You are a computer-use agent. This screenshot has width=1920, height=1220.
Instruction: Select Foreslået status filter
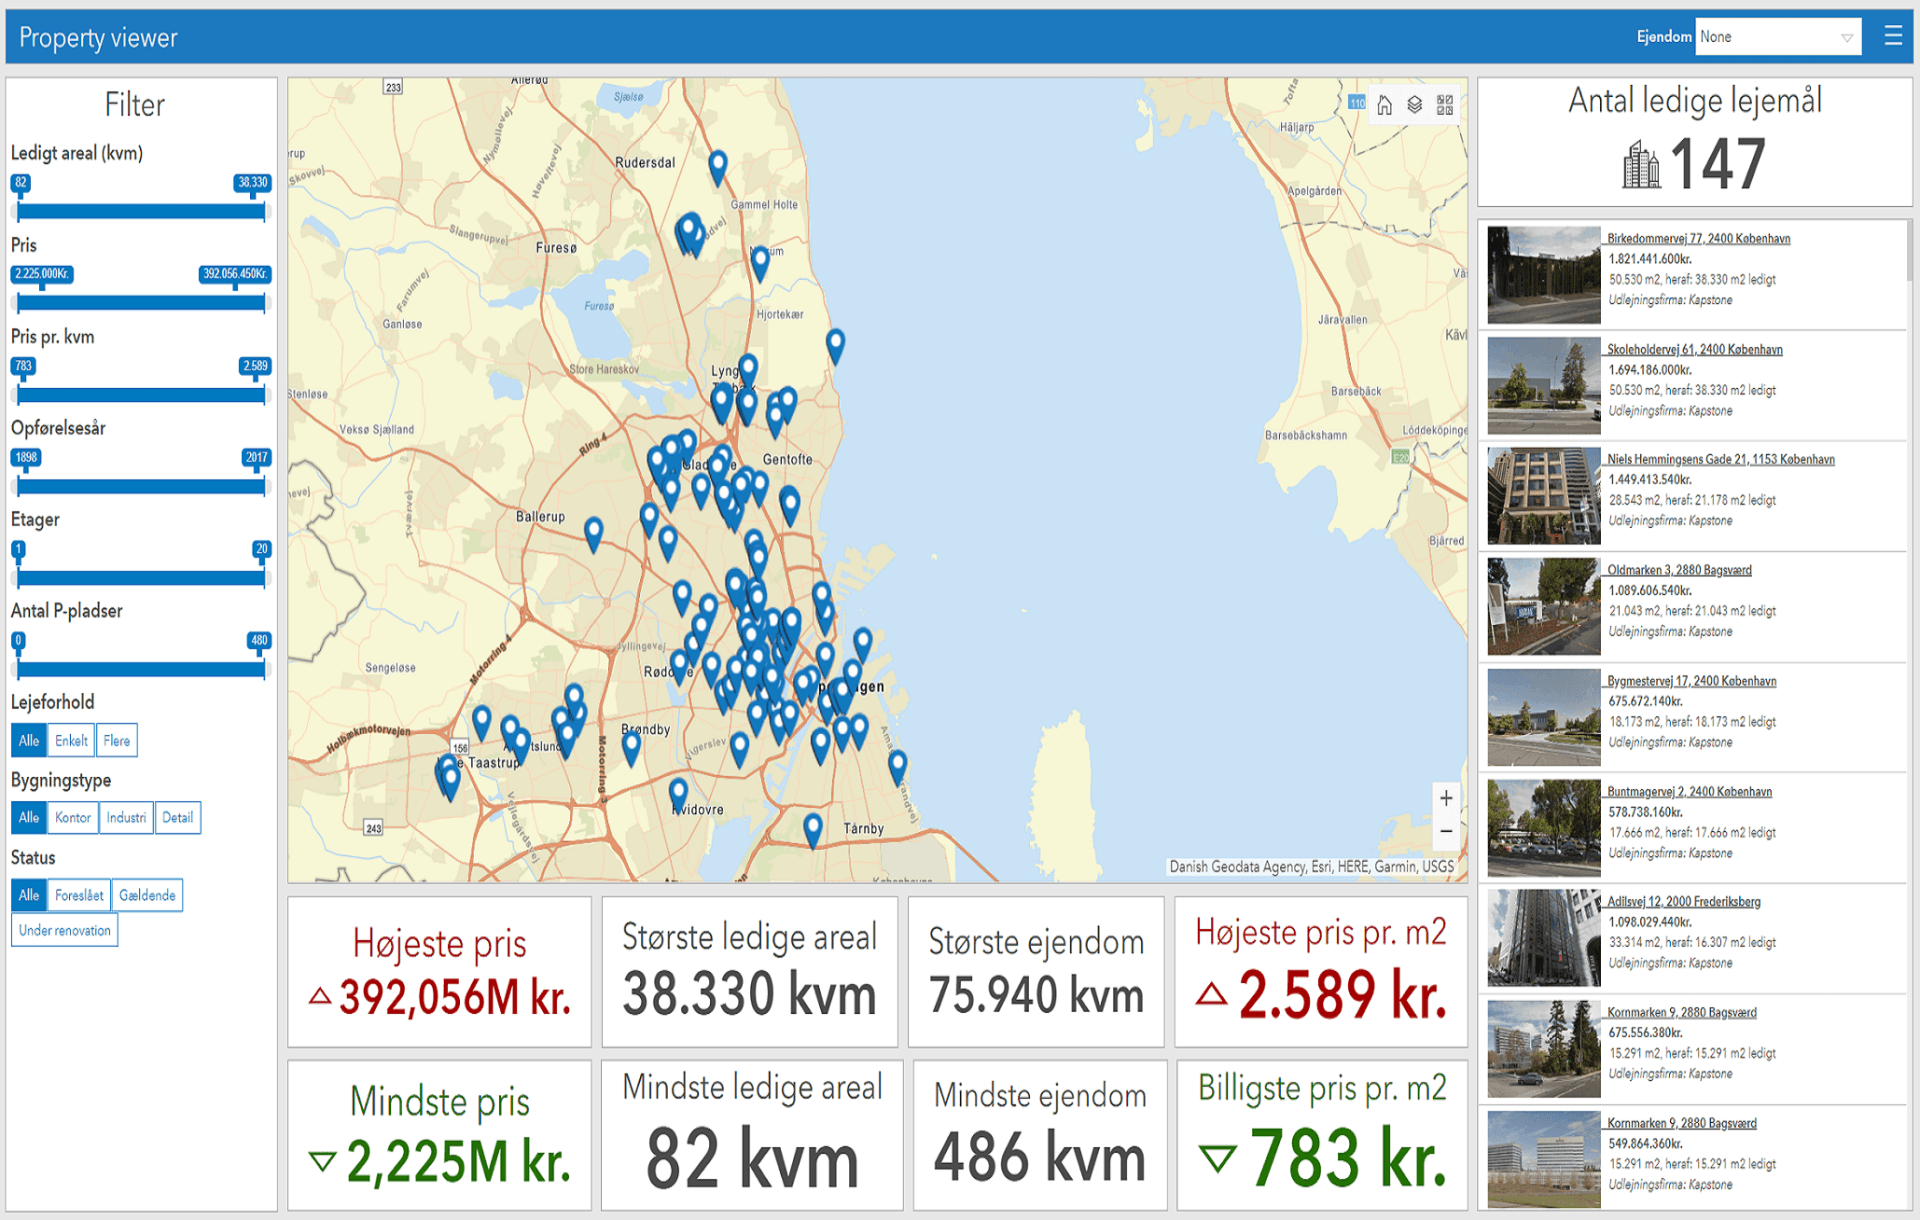[x=79, y=896]
